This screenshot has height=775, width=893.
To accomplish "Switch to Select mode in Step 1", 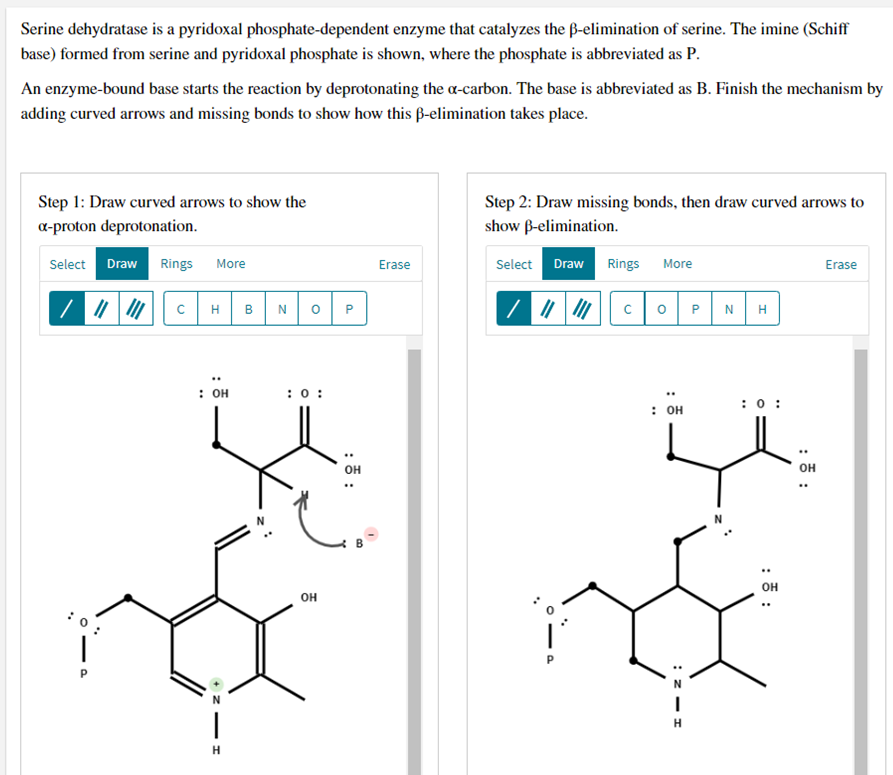I will [x=66, y=263].
